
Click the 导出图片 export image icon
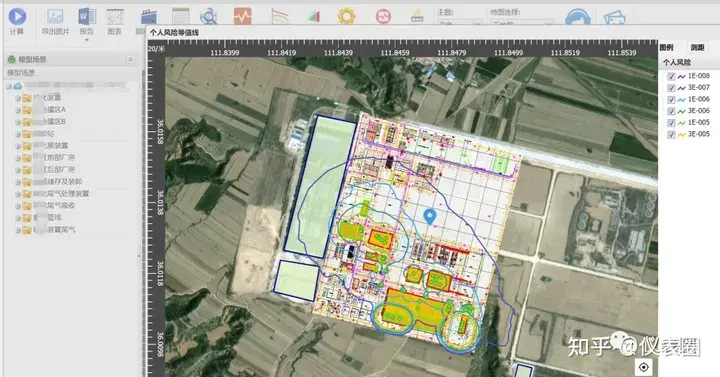(x=55, y=17)
